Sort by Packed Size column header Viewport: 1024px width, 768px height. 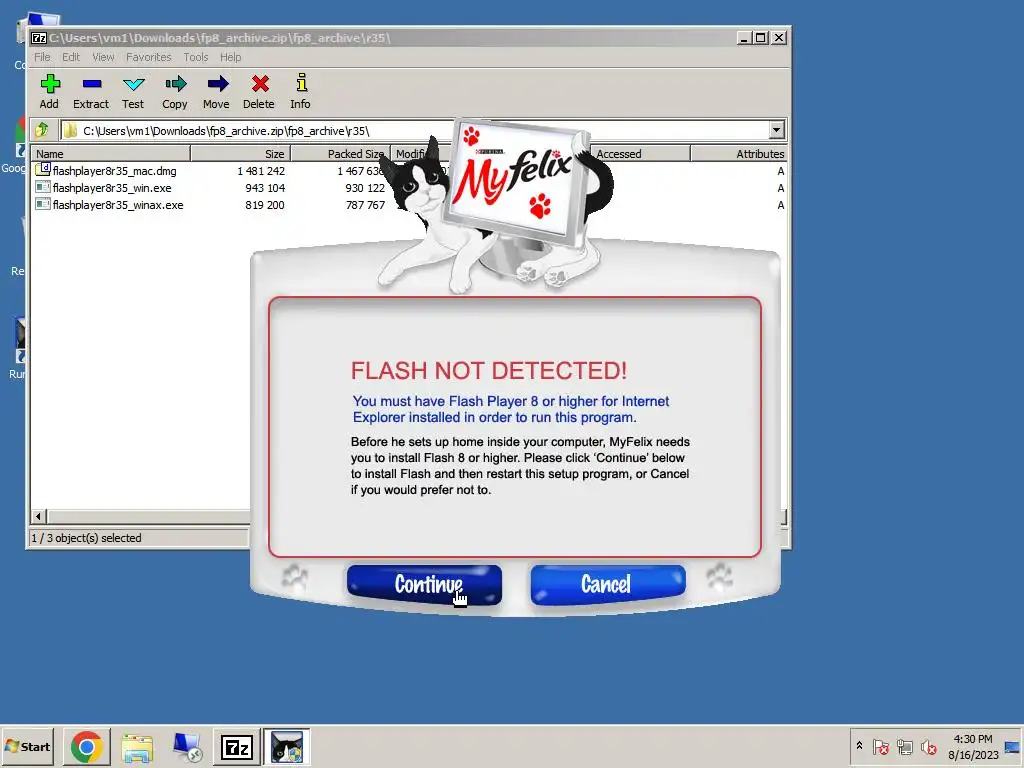coord(340,153)
